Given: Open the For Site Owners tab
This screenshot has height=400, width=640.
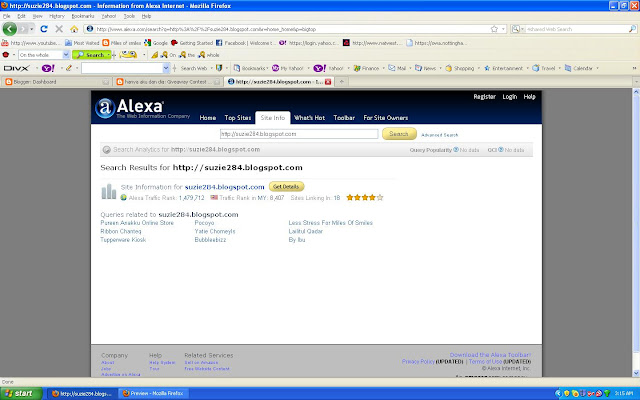Looking at the screenshot, I should click(x=385, y=118).
